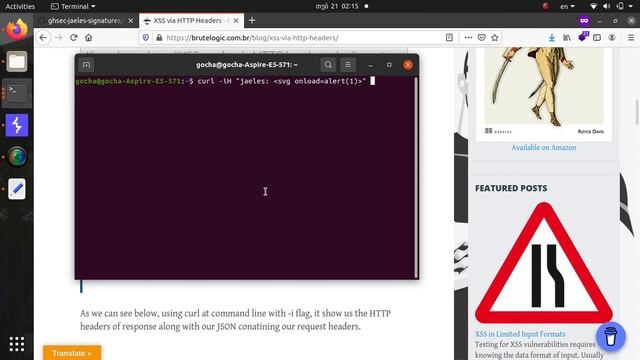Open the text editor in the dock
Image resolution: width=640 pixels, height=360 pixels.
[17, 189]
